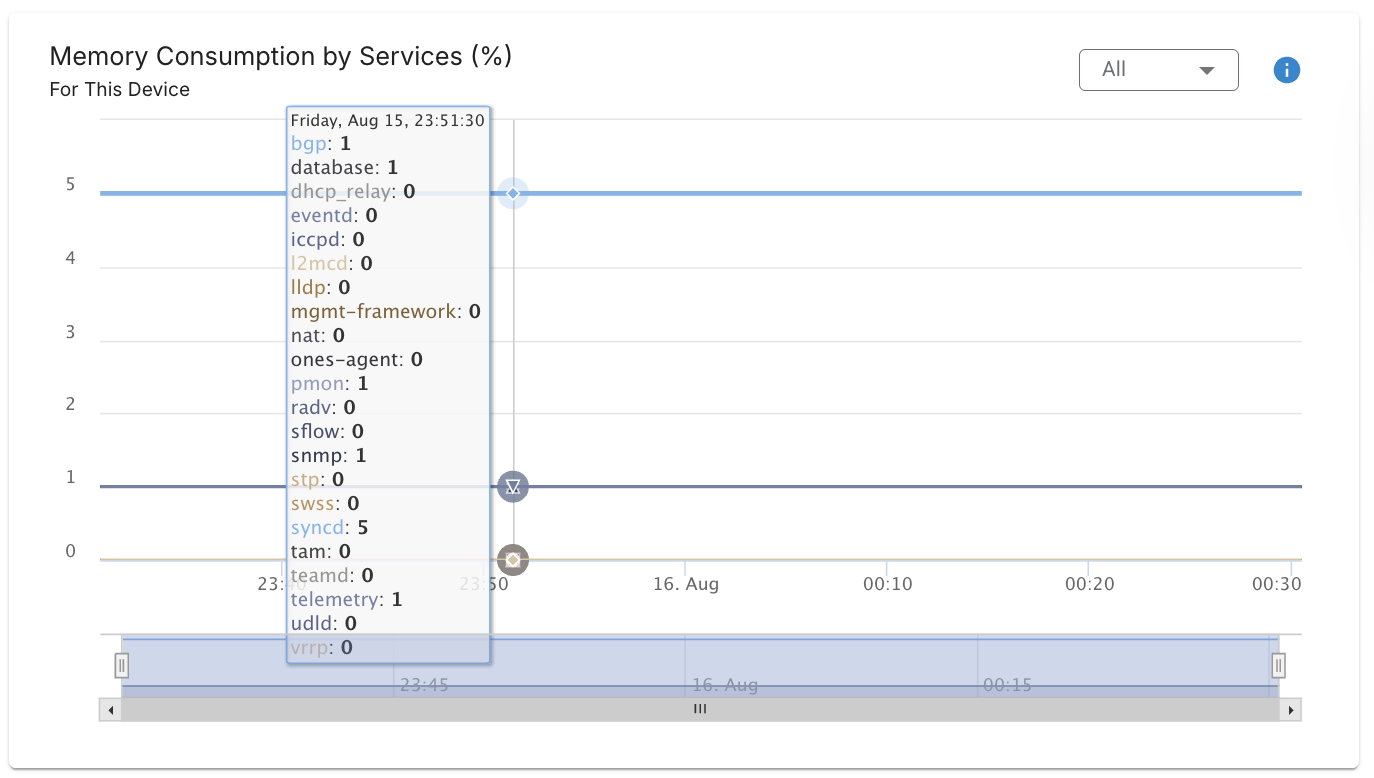Click the horizontal scrollbar grip thumb
The width and height of the screenshot is (1374, 778).
tap(700, 710)
